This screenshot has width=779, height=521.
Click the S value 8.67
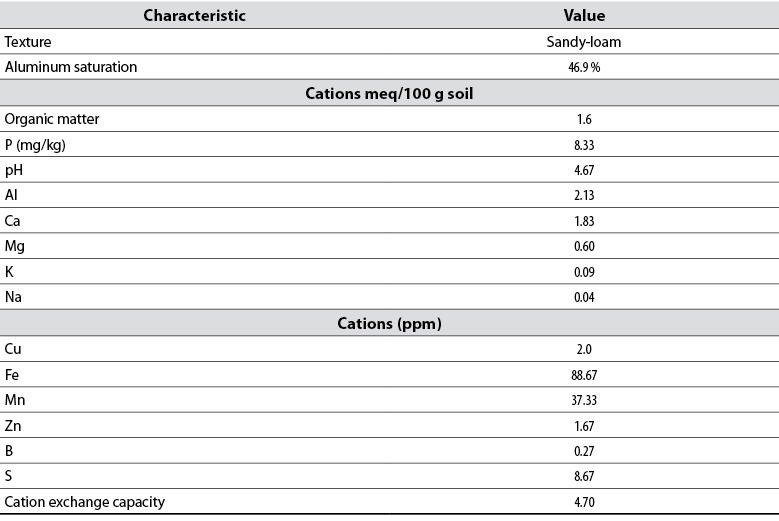[x=585, y=476]
